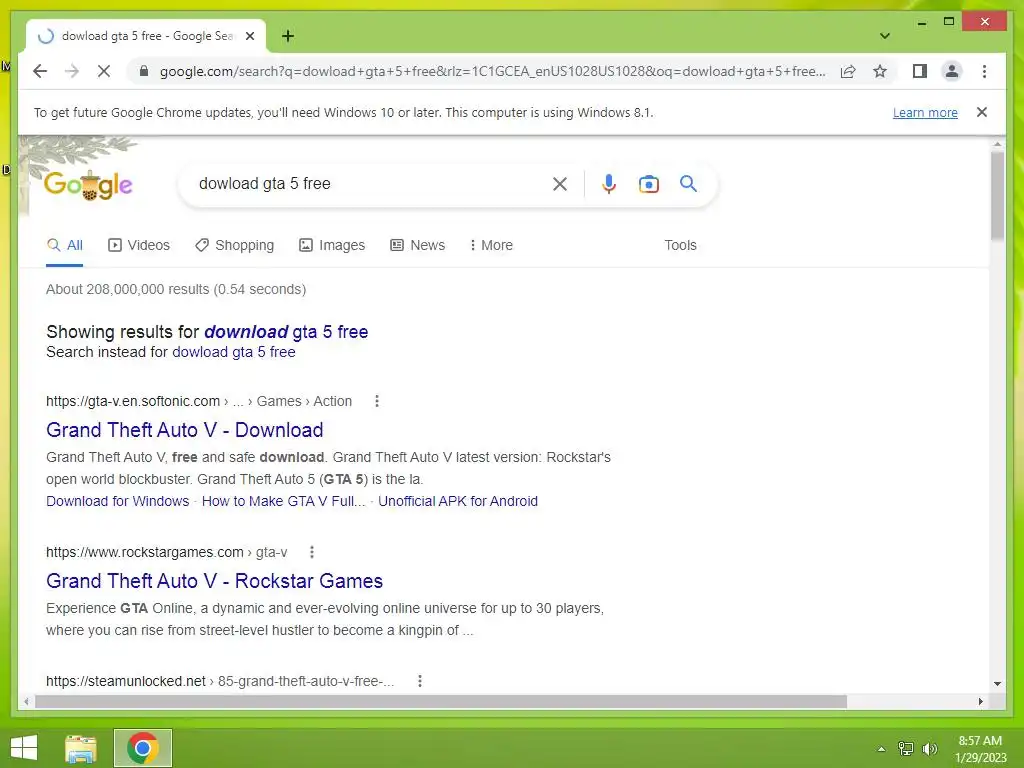1024x768 pixels.
Task: Share this page icon in address bar
Action: click(848, 71)
